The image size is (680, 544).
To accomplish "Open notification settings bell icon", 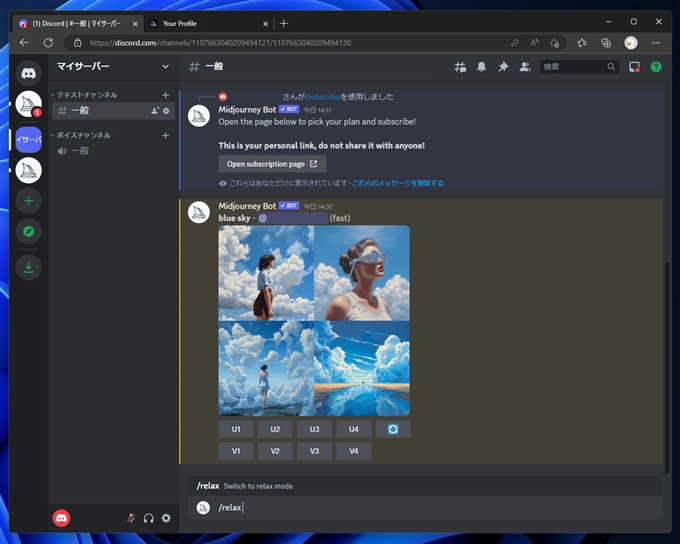I will click(x=481, y=67).
